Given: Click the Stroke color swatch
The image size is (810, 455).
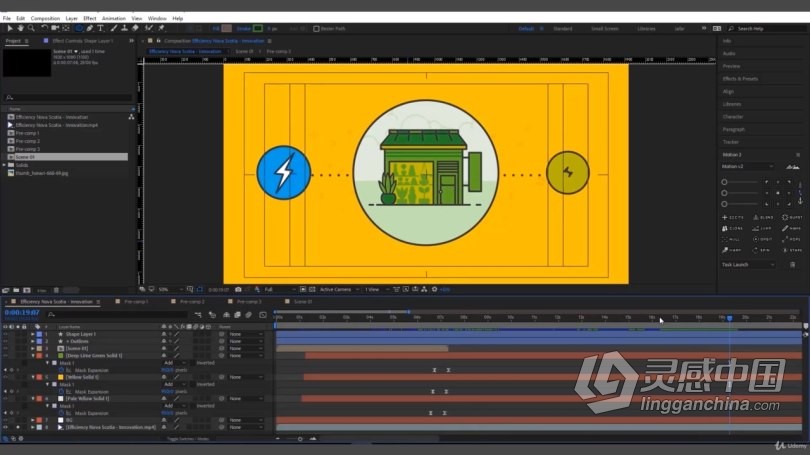Looking at the screenshot, I should [258, 29].
